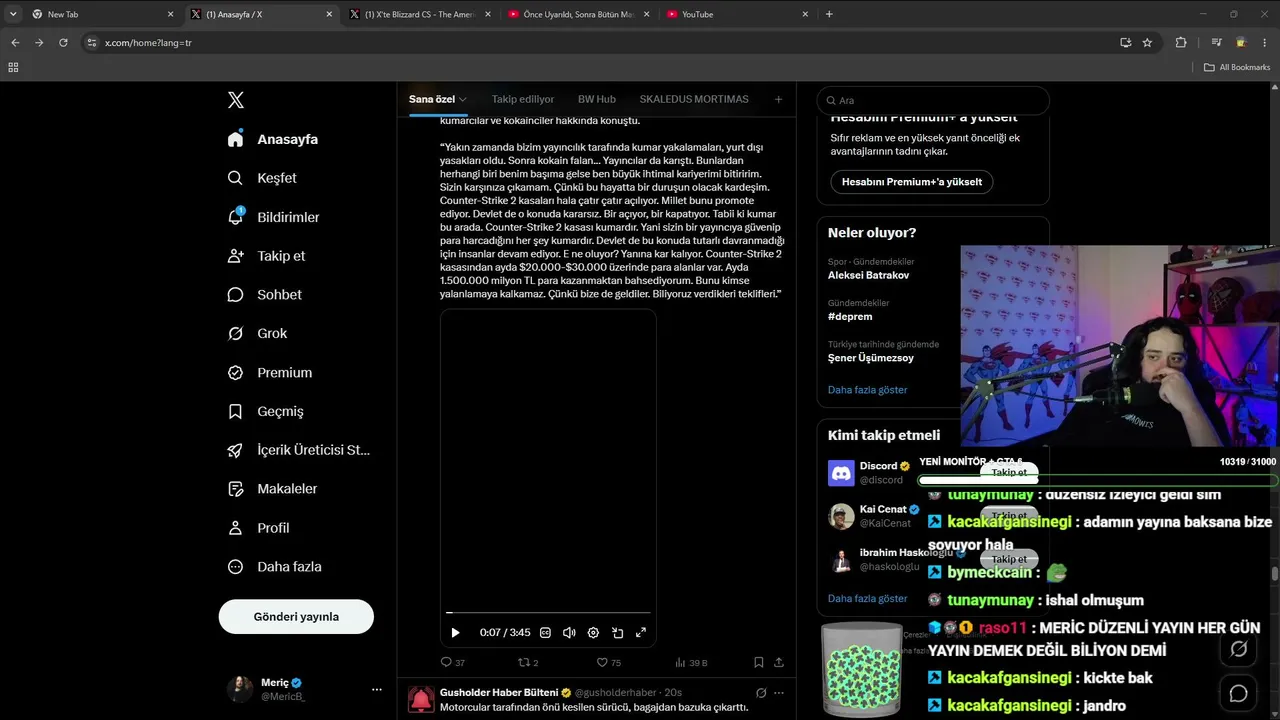1280x720 pixels.
Task: Switch to the New Tab browser tab
Action: coord(103,14)
